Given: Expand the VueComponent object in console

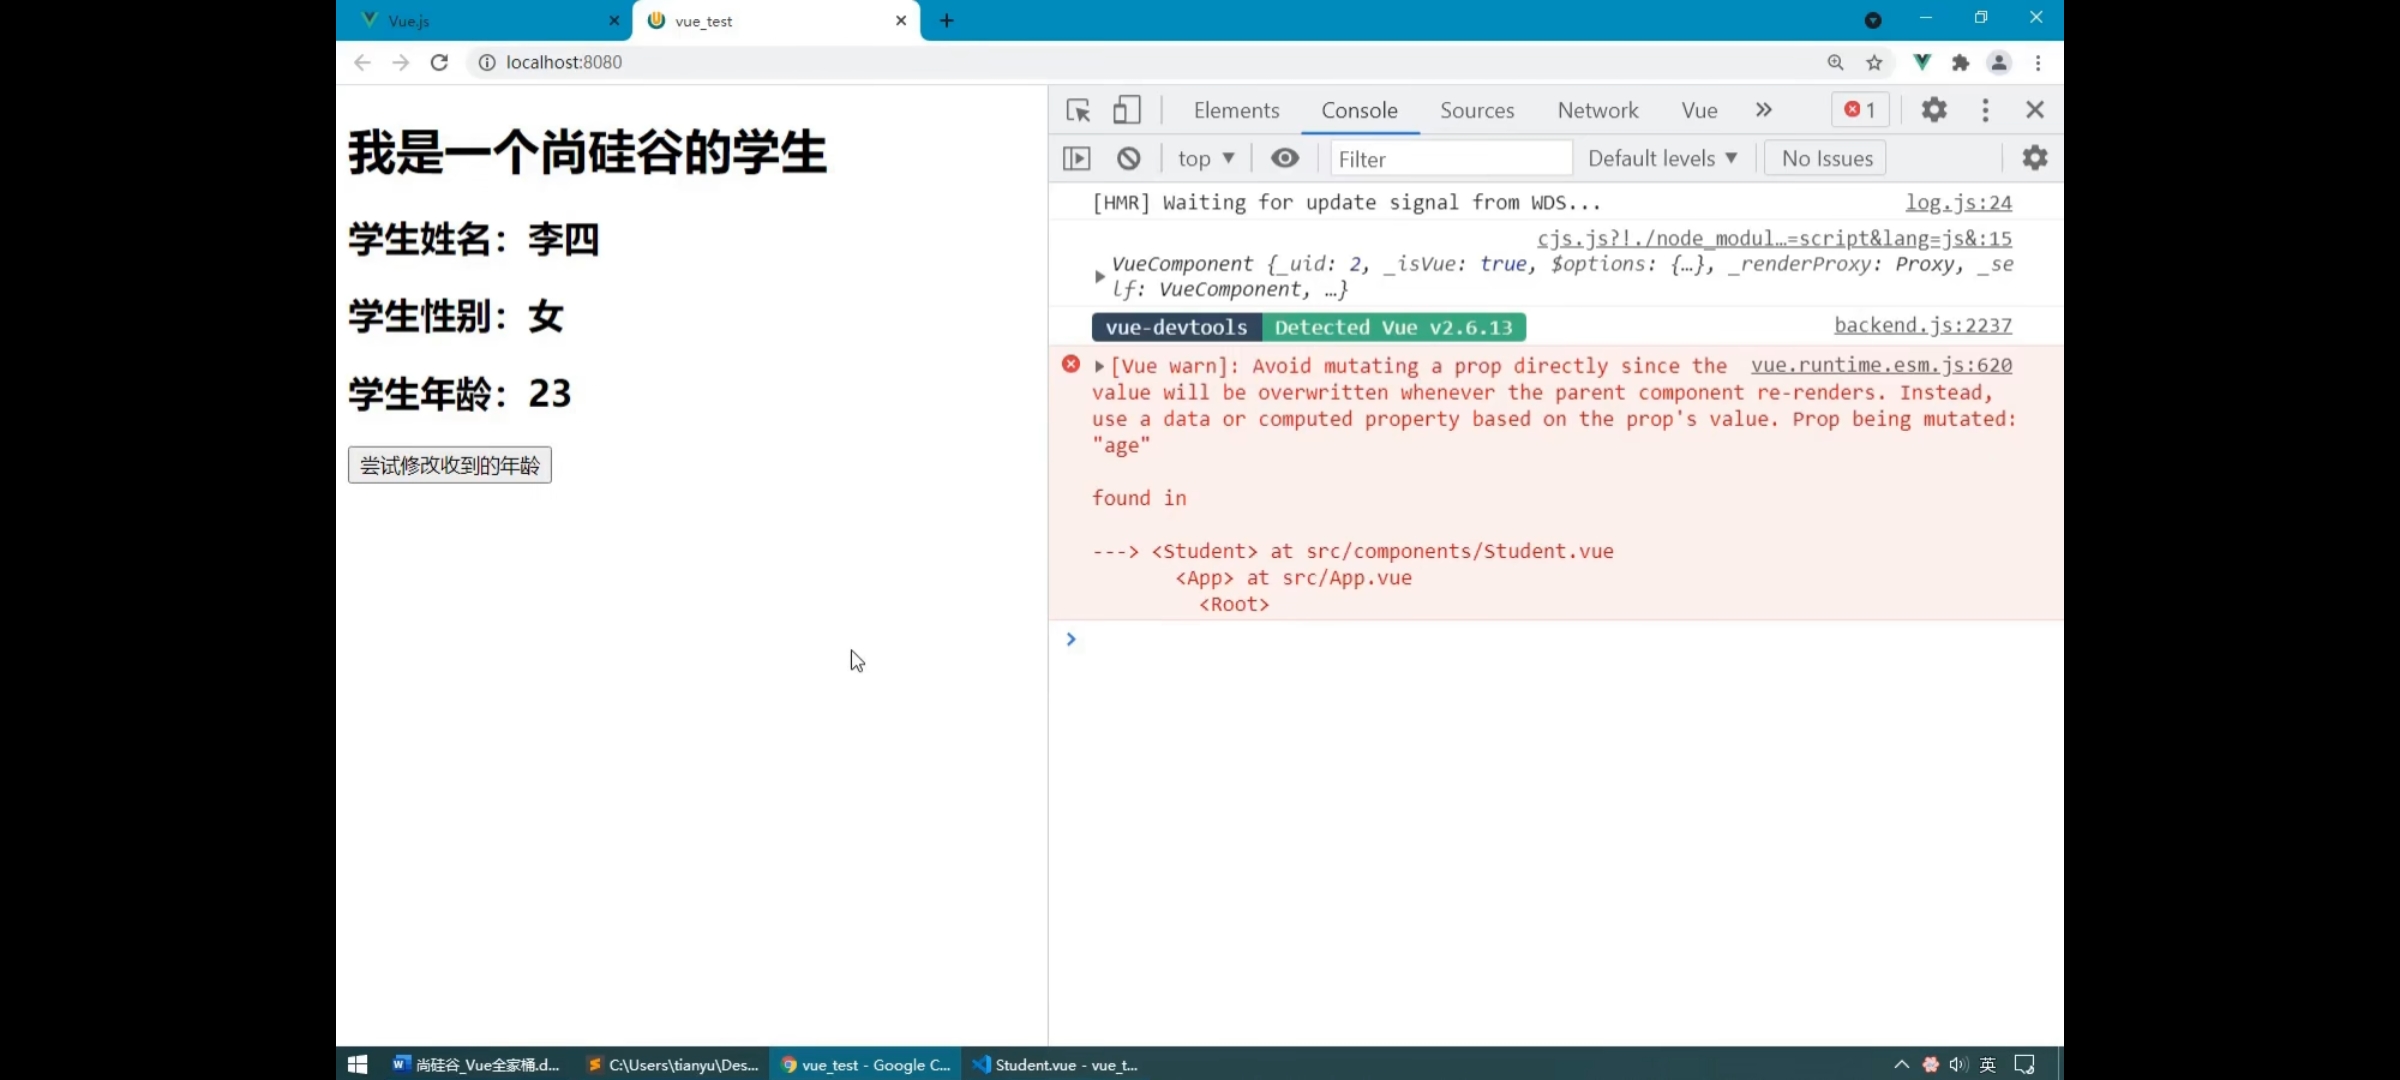Looking at the screenshot, I should [1099, 276].
